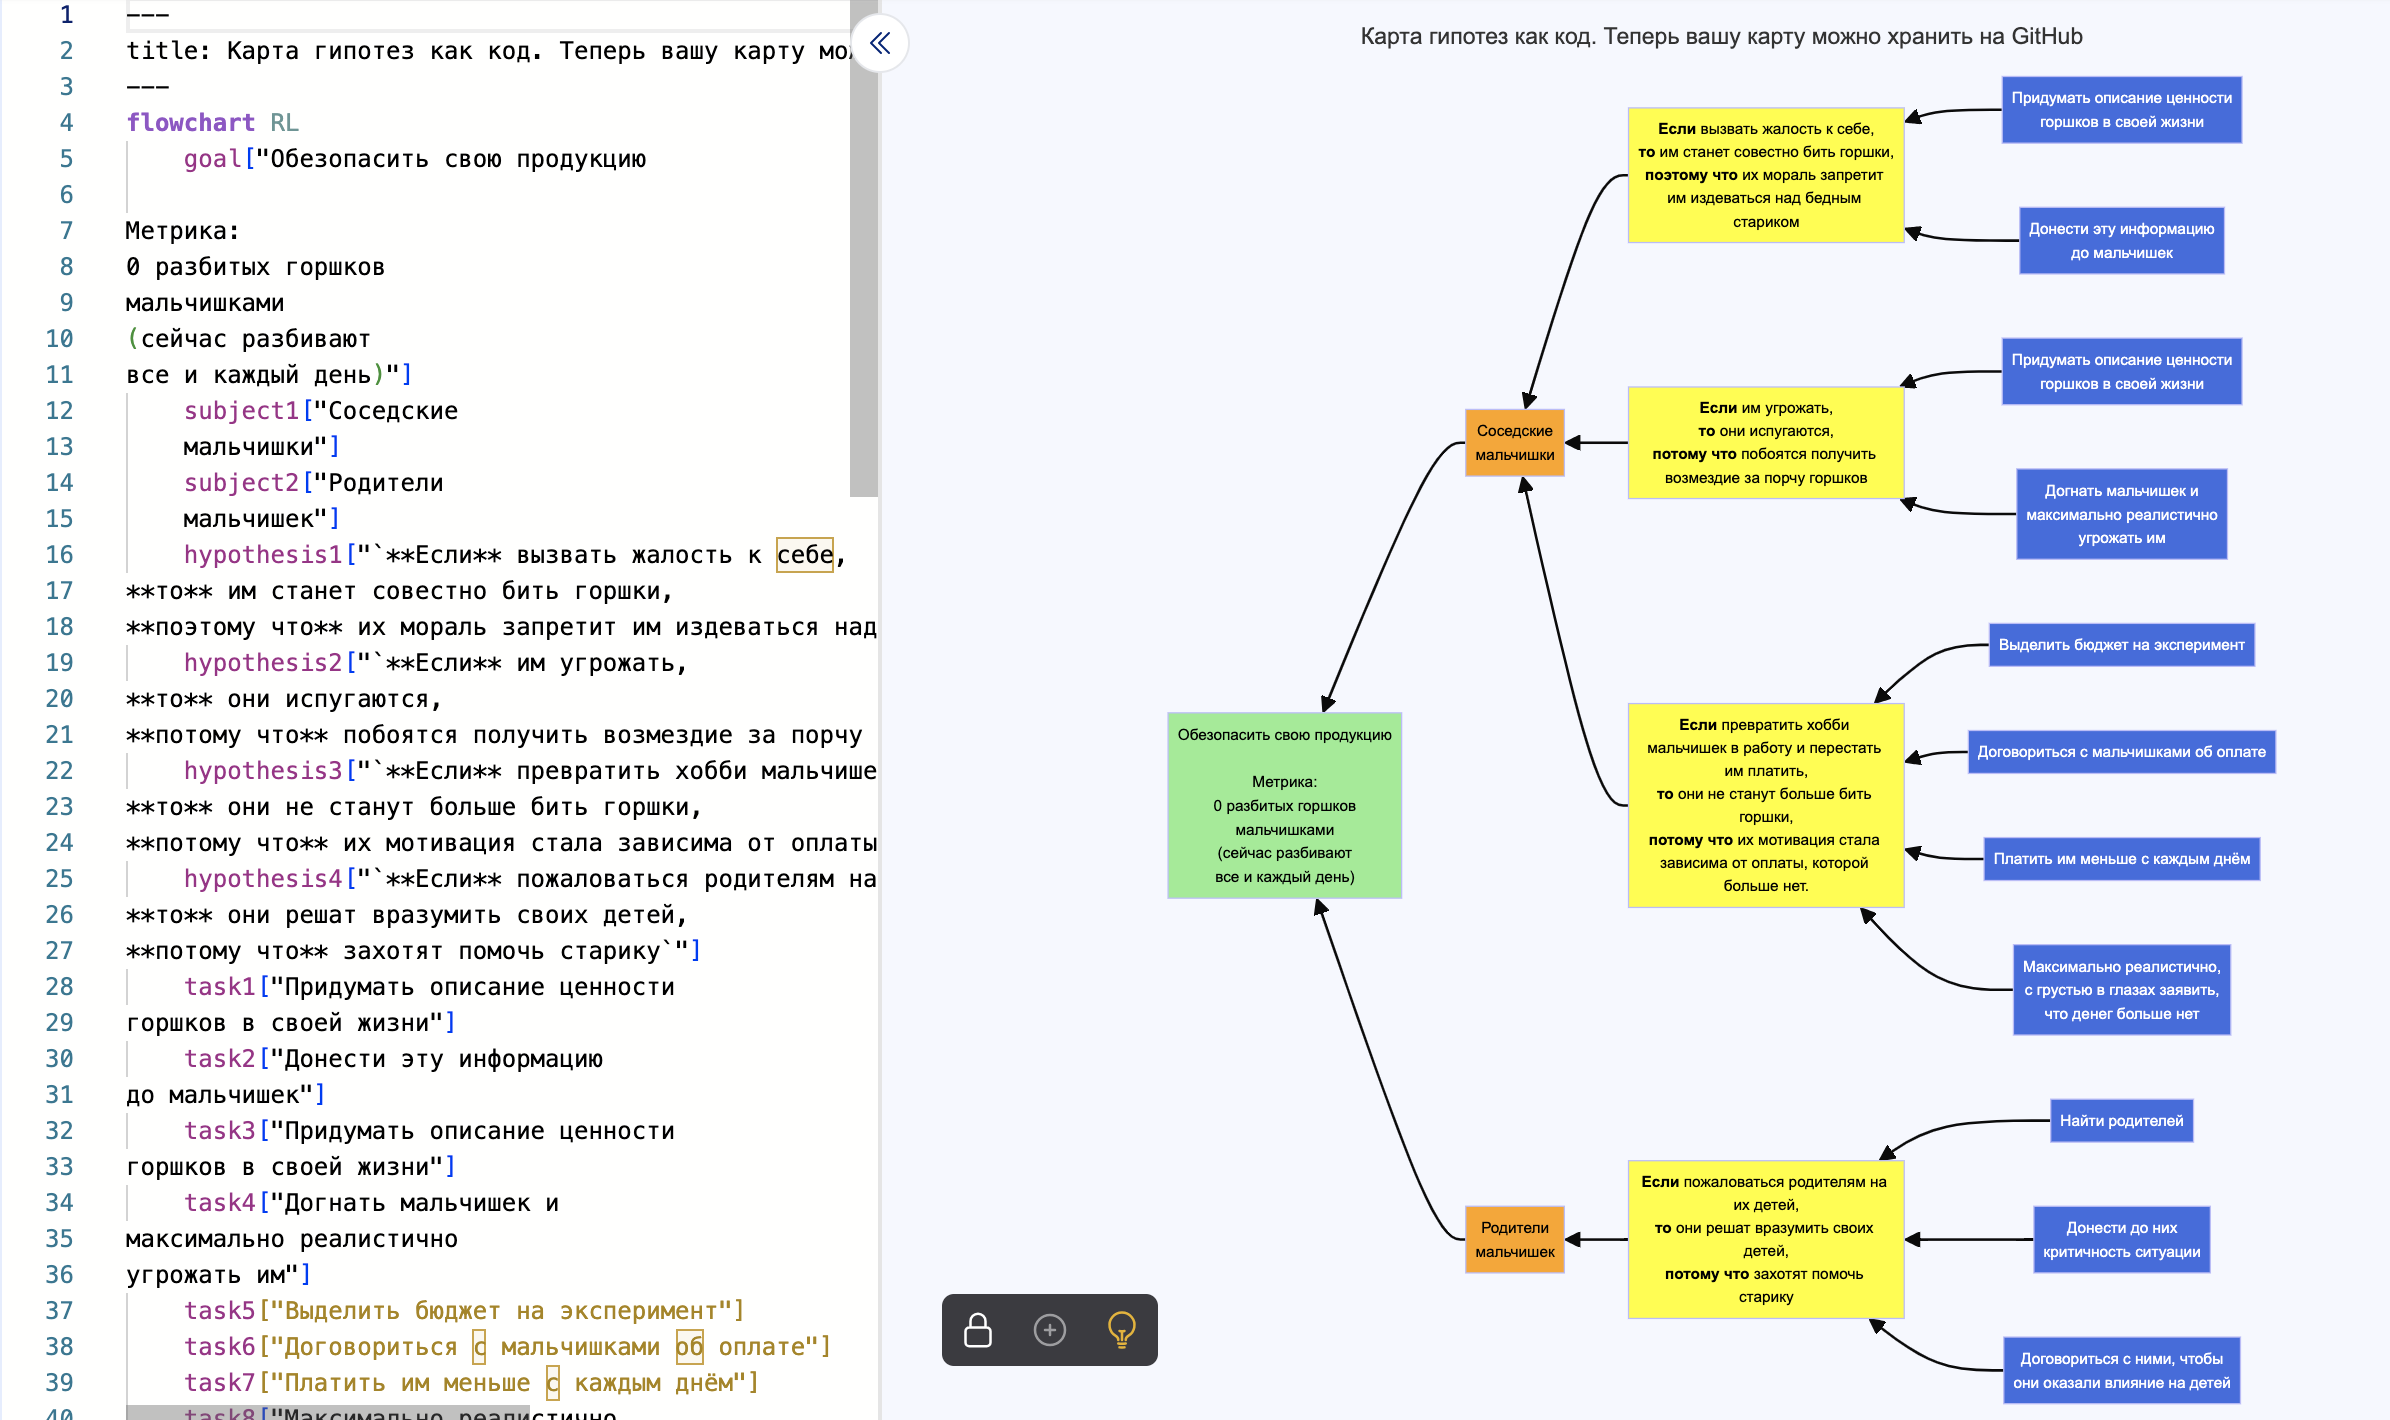Click the yellow hypothesis 'Если им угрожать' node
The width and height of the screenshot is (2390, 1420).
(1765, 443)
